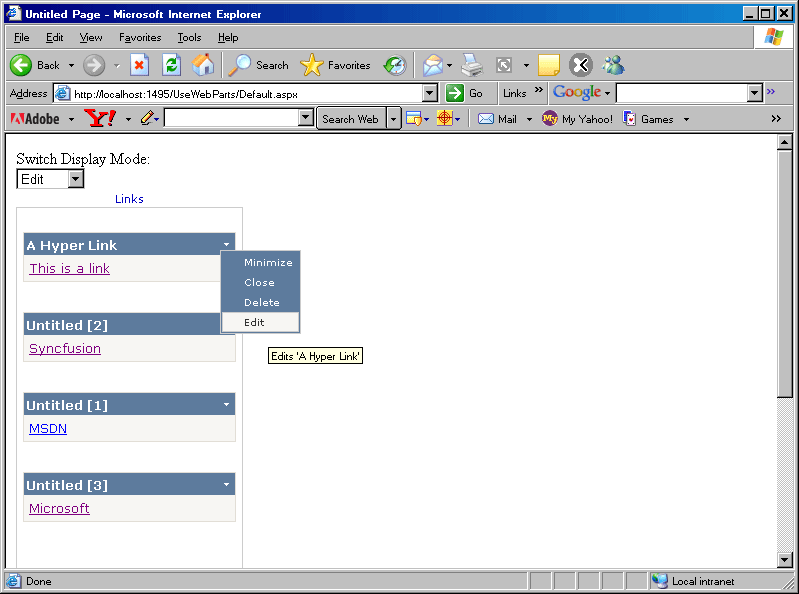
Task: Click in the Google search input field
Action: [x=681, y=93]
